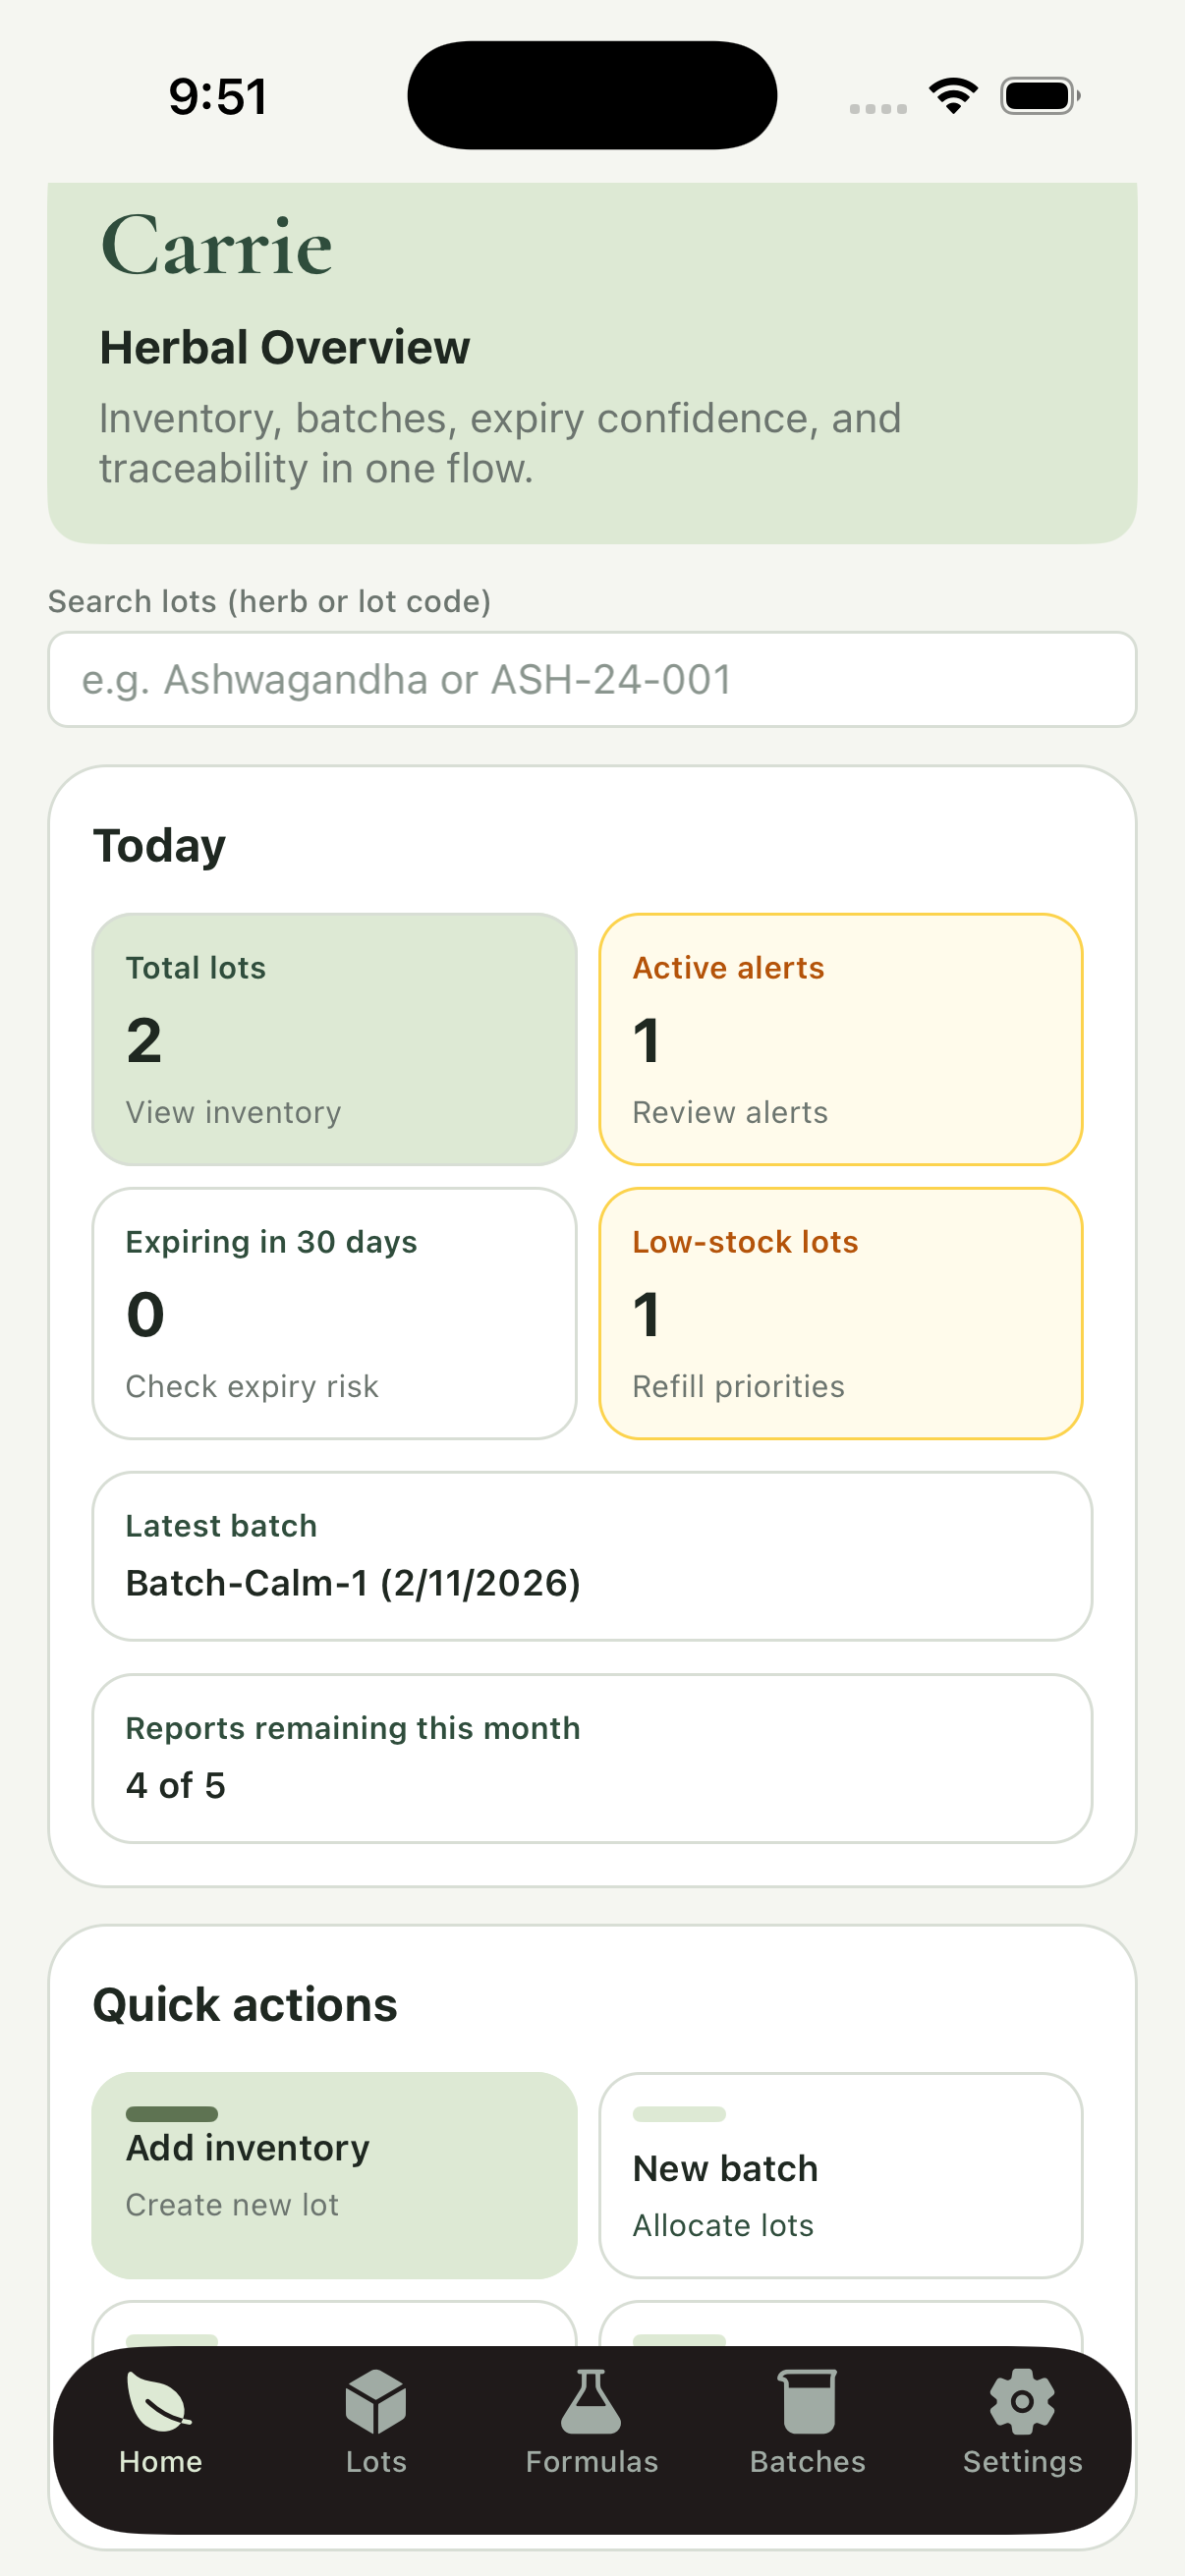Tap Review alerts under Active alerts
This screenshot has width=1185, height=2576.
[729, 1111]
